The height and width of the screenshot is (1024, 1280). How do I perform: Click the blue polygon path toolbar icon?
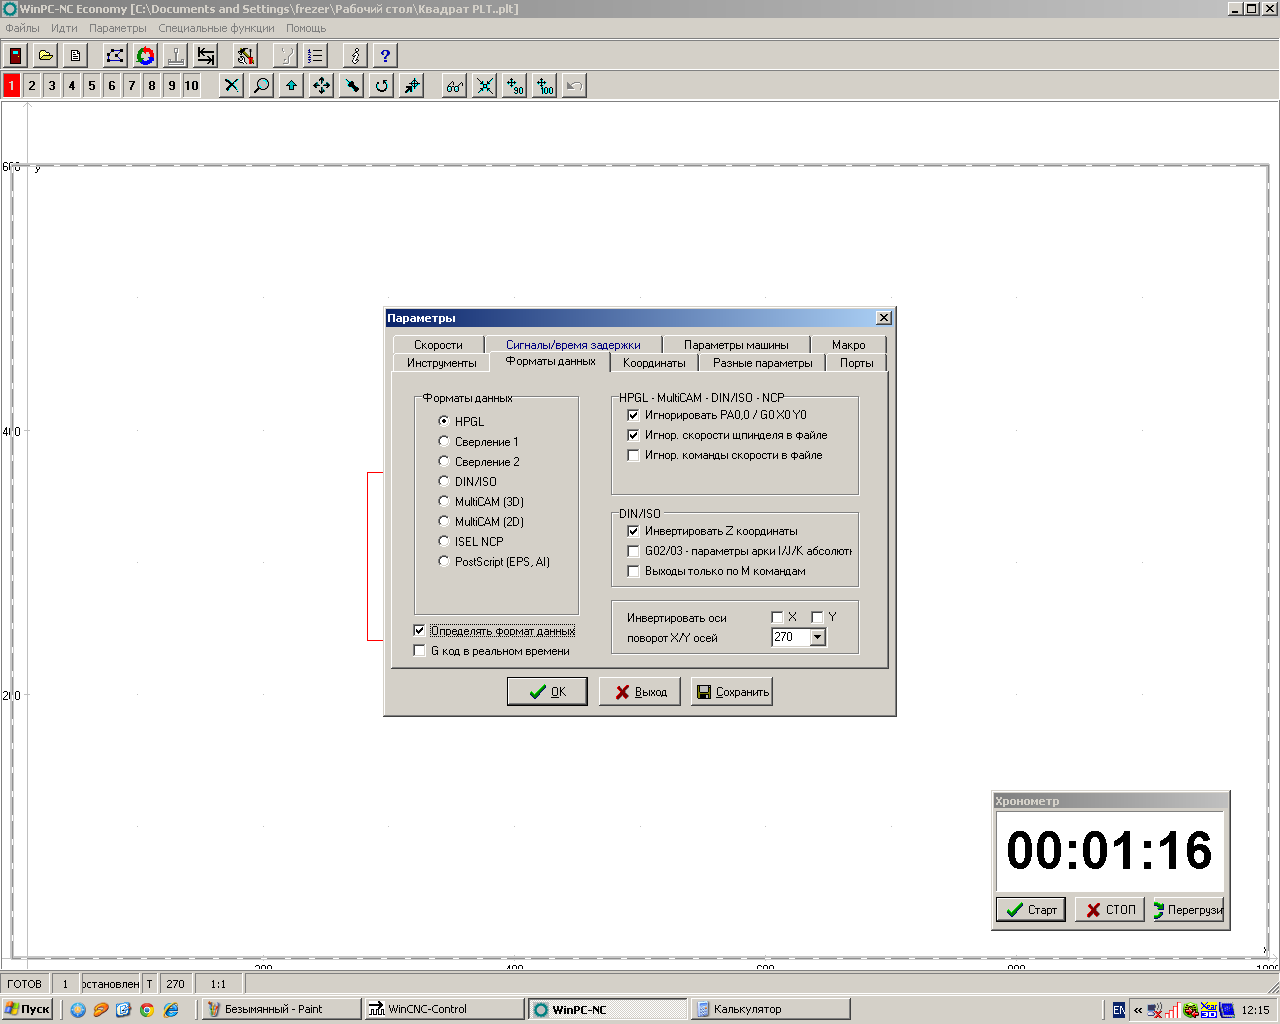point(116,55)
